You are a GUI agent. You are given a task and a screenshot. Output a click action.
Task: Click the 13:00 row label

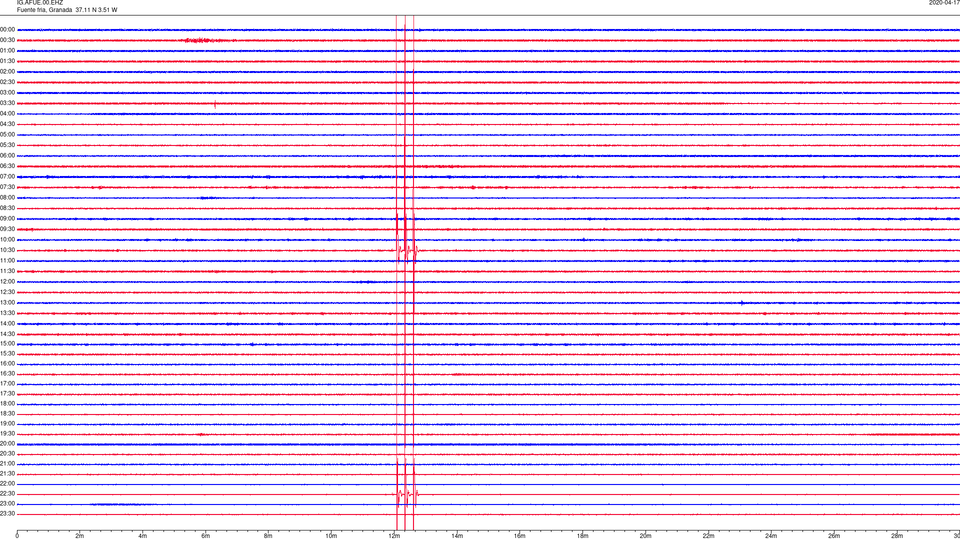[x=8, y=302]
